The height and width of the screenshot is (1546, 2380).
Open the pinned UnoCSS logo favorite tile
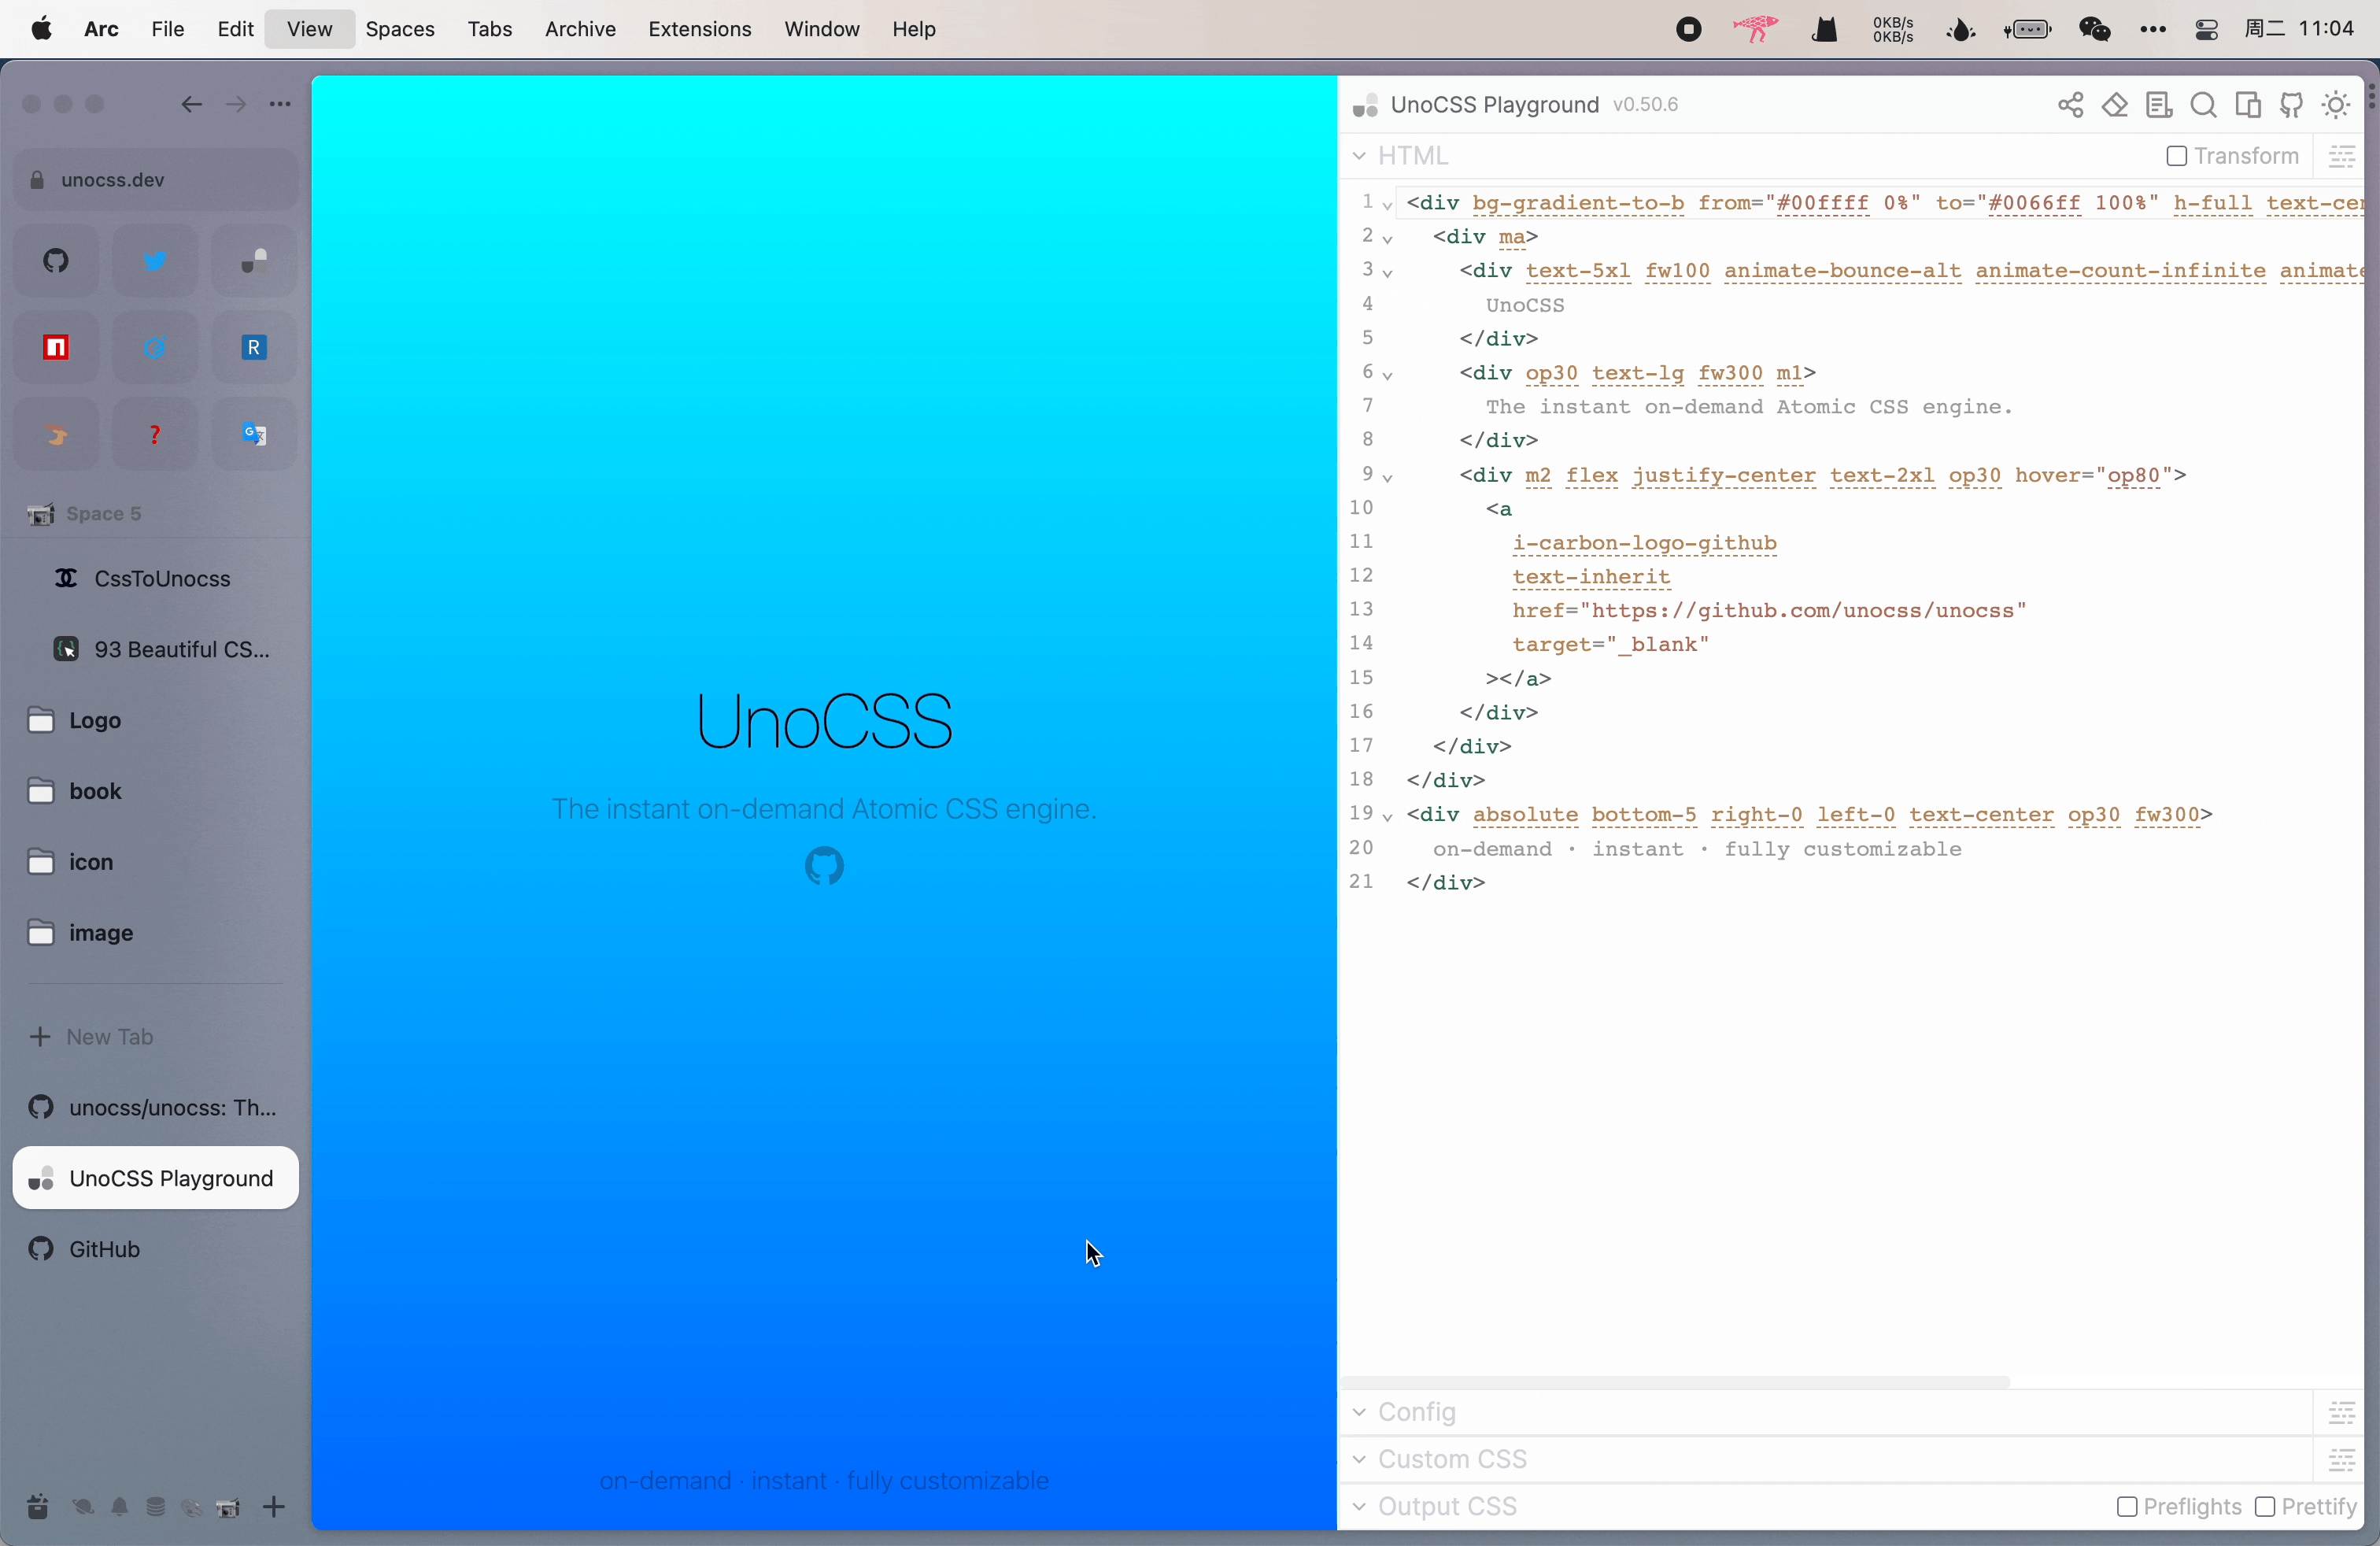[254, 262]
